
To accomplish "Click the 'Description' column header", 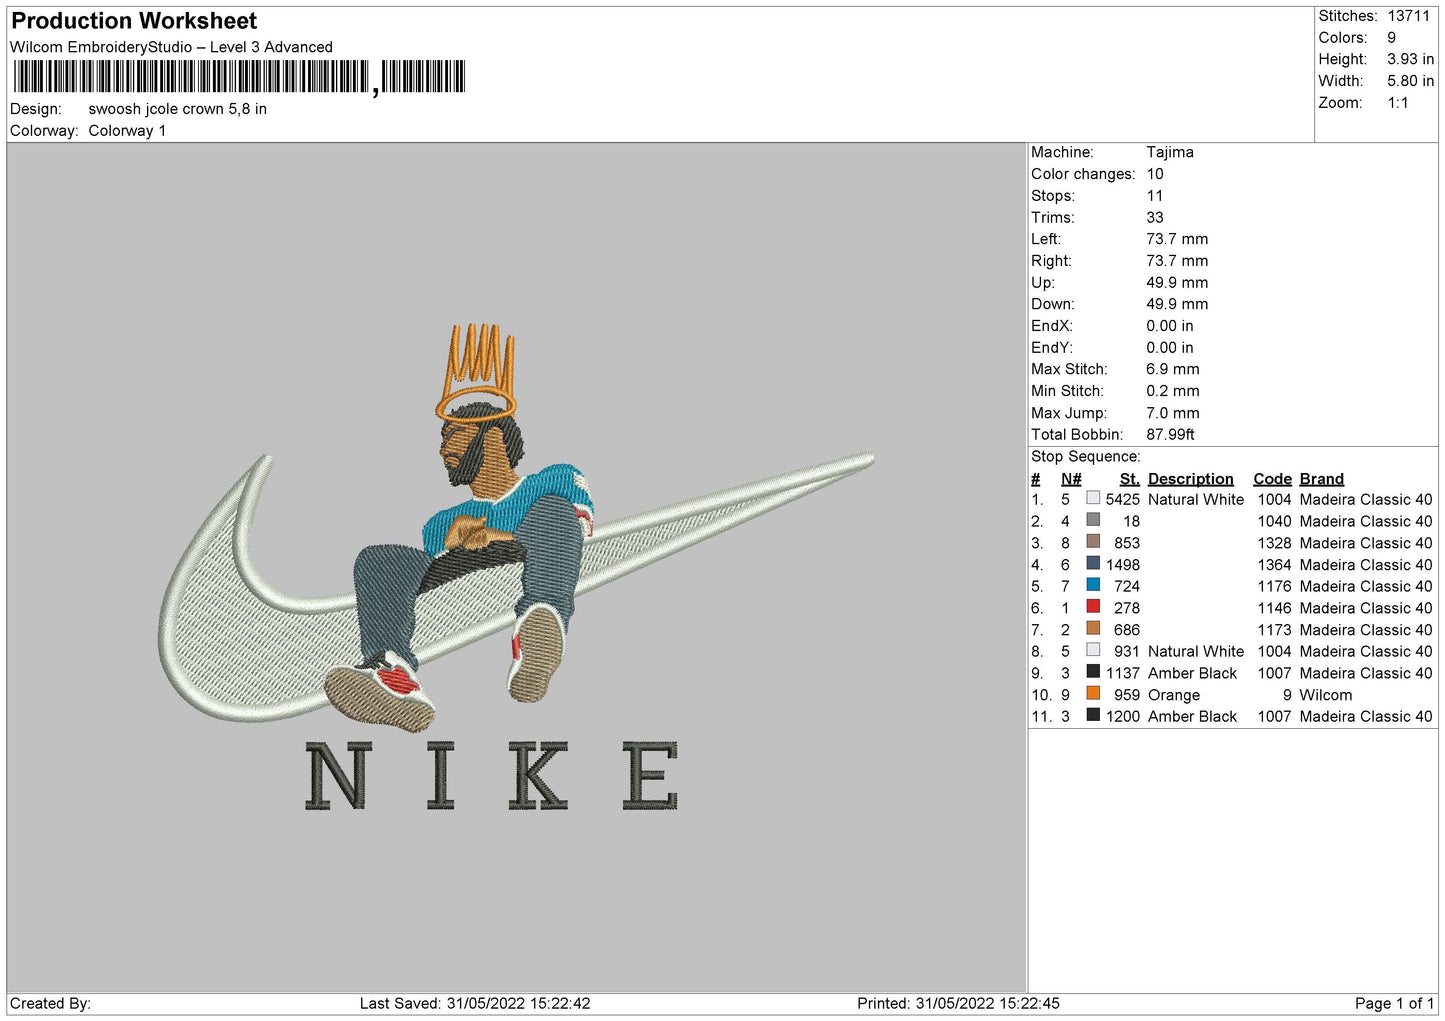I will (x=1190, y=479).
